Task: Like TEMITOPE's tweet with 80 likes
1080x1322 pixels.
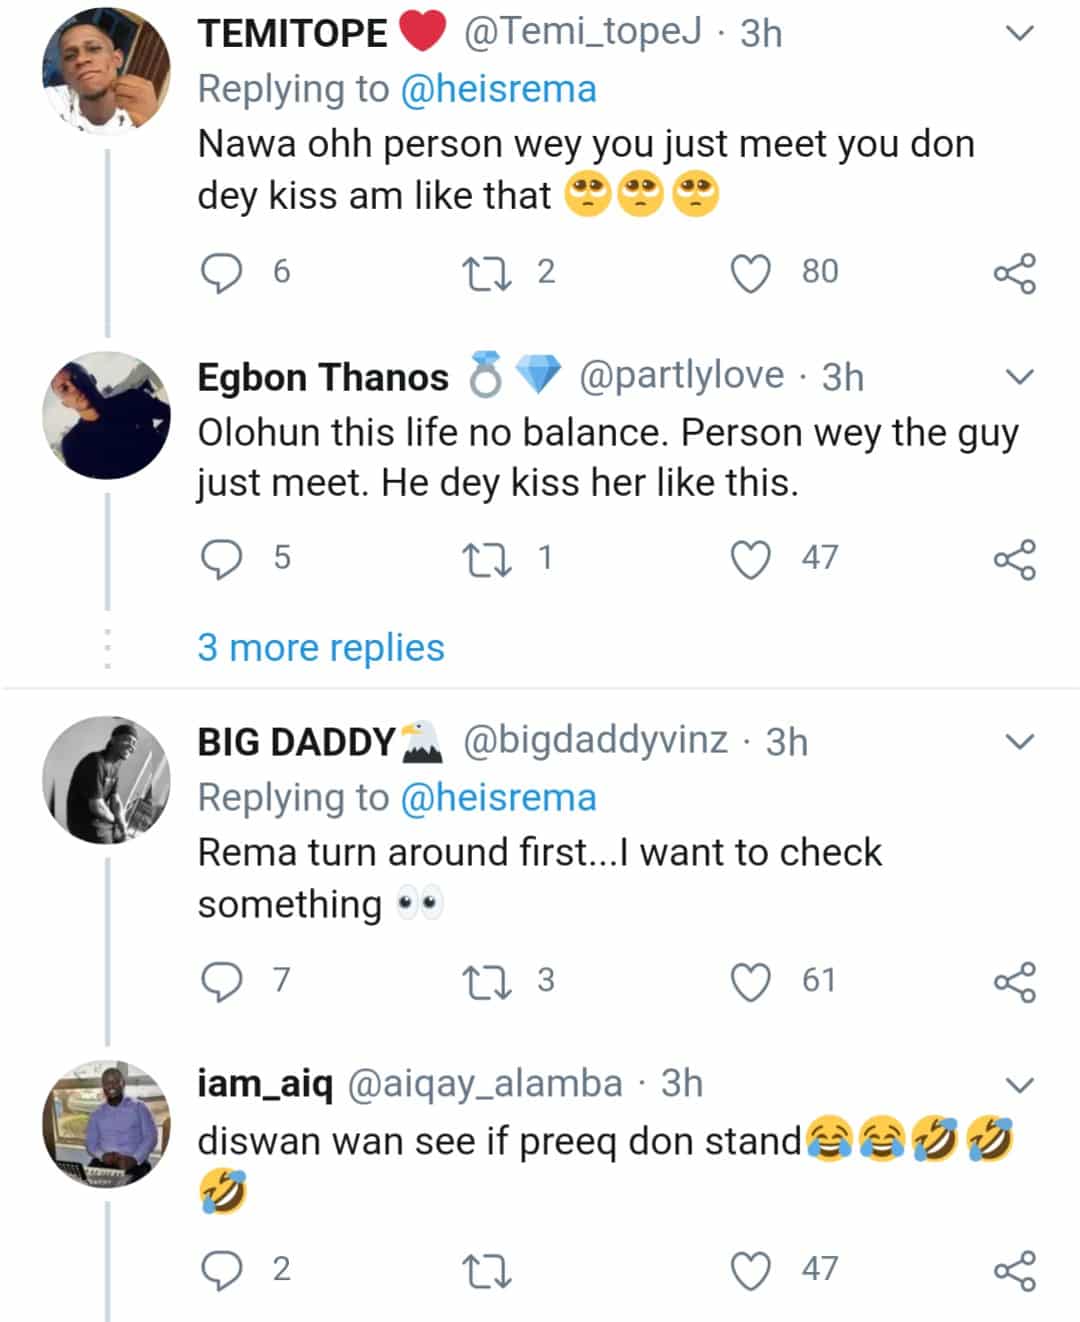Action: [751, 273]
